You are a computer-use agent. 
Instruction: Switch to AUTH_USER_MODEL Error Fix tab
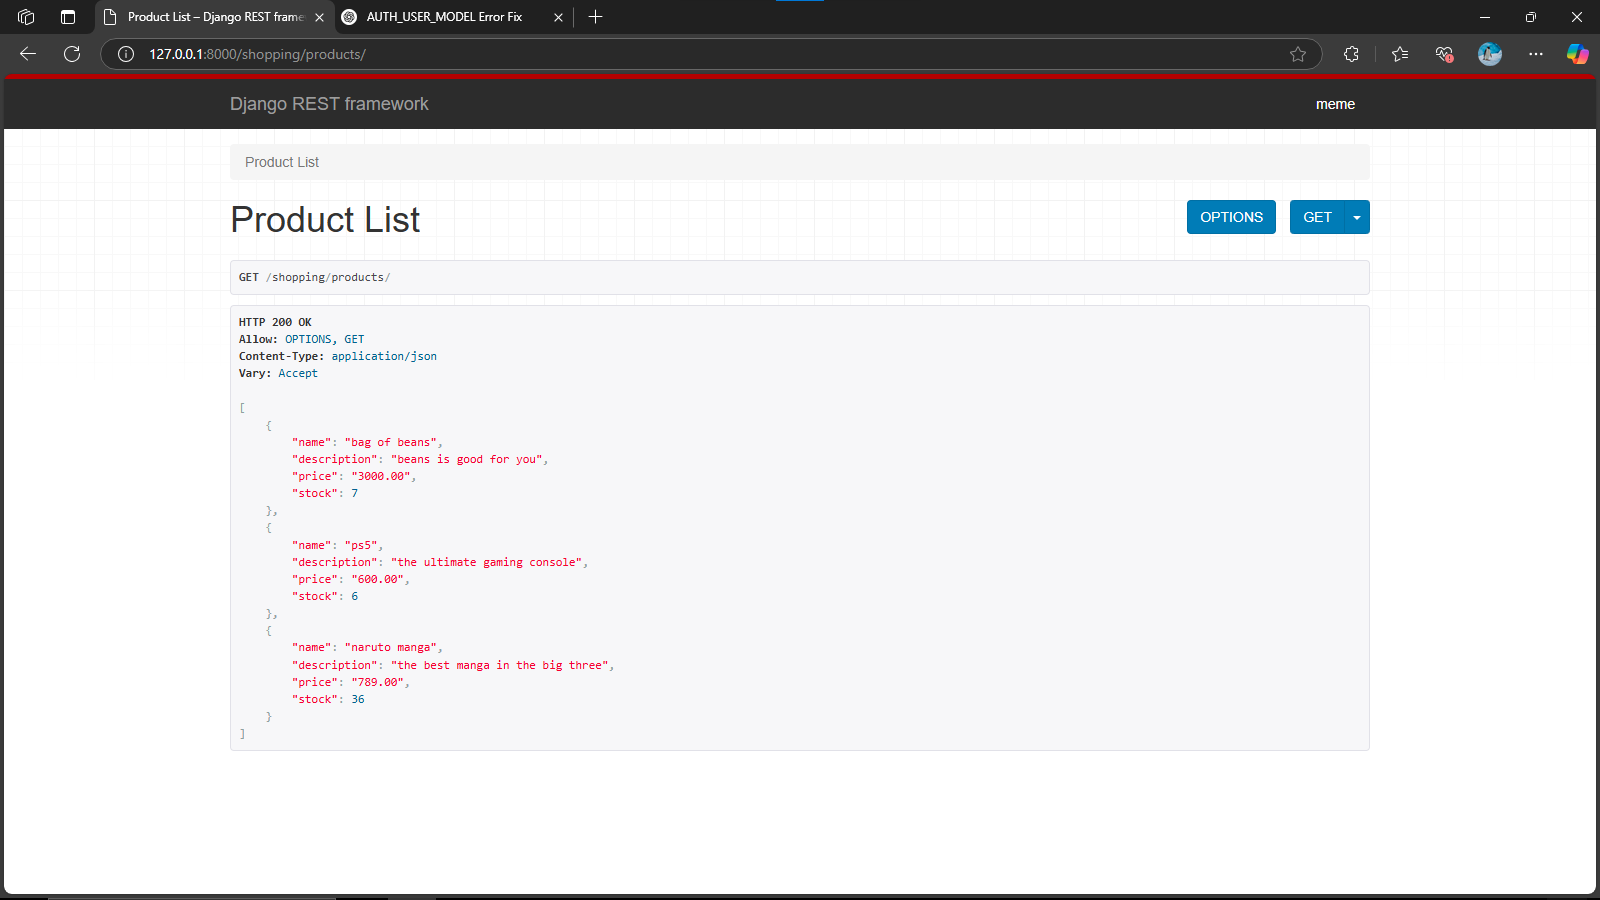click(x=453, y=17)
